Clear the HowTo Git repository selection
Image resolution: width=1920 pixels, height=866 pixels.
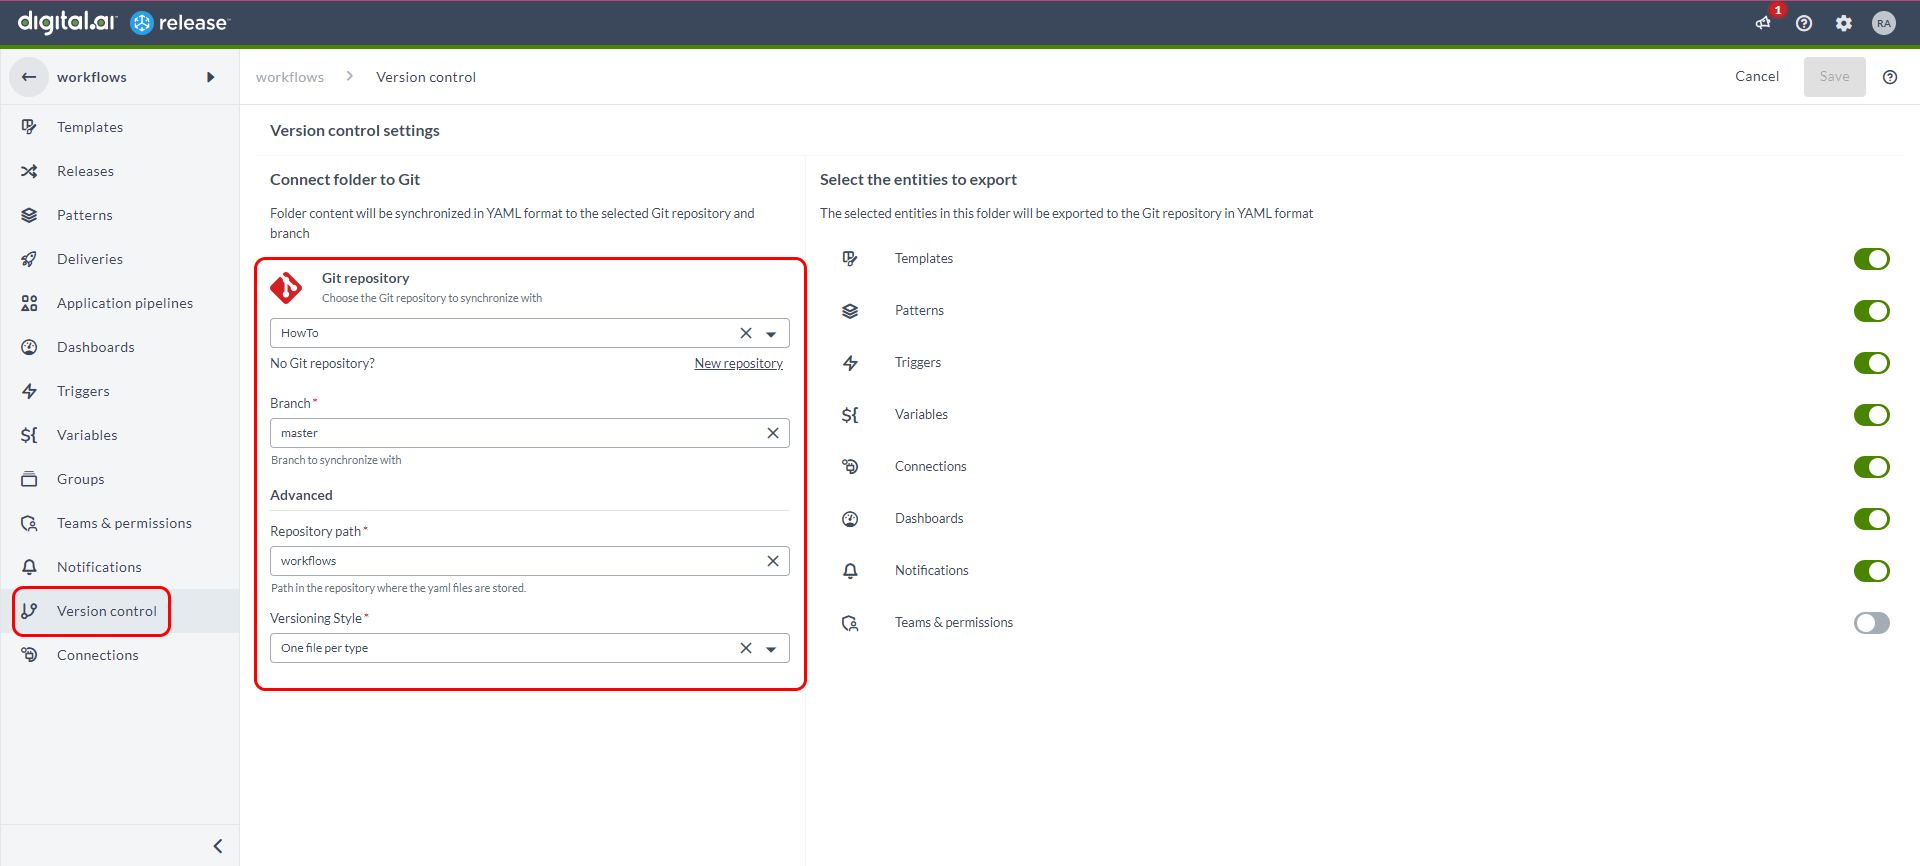(746, 333)
